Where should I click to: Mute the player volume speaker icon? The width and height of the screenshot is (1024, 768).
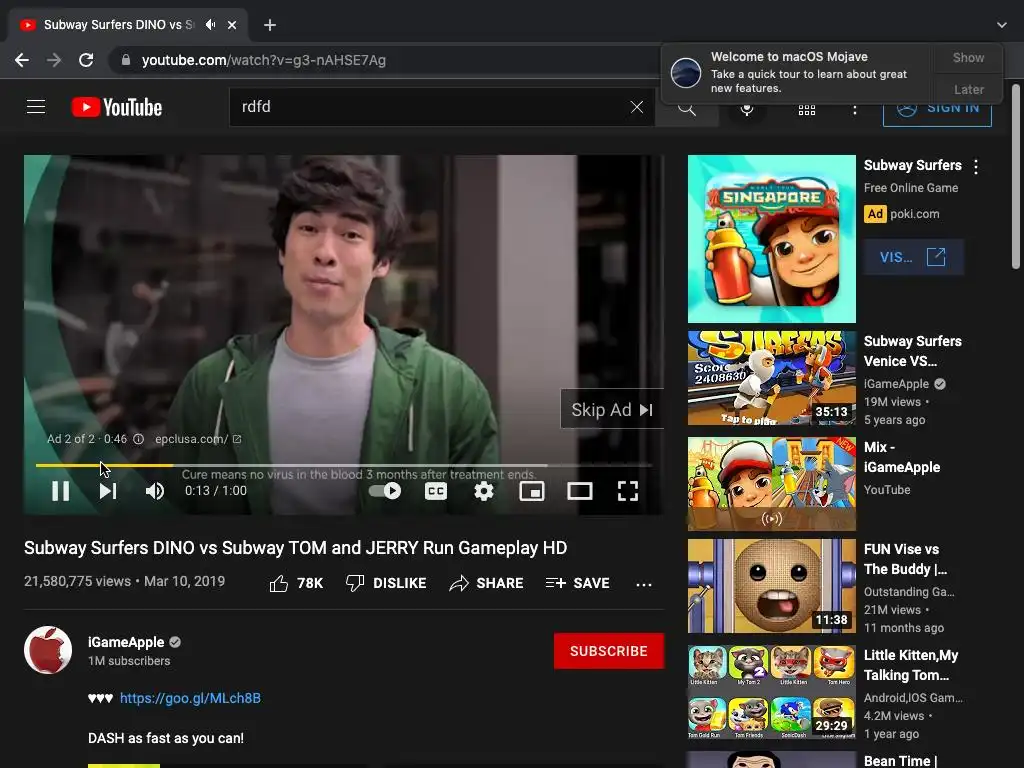[x=154, y=491]
